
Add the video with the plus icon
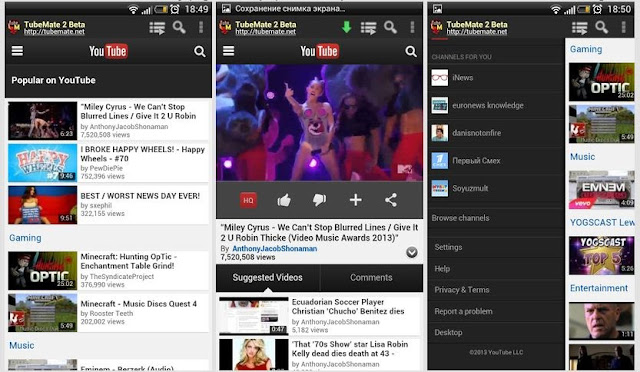click(x=356, y=200)
